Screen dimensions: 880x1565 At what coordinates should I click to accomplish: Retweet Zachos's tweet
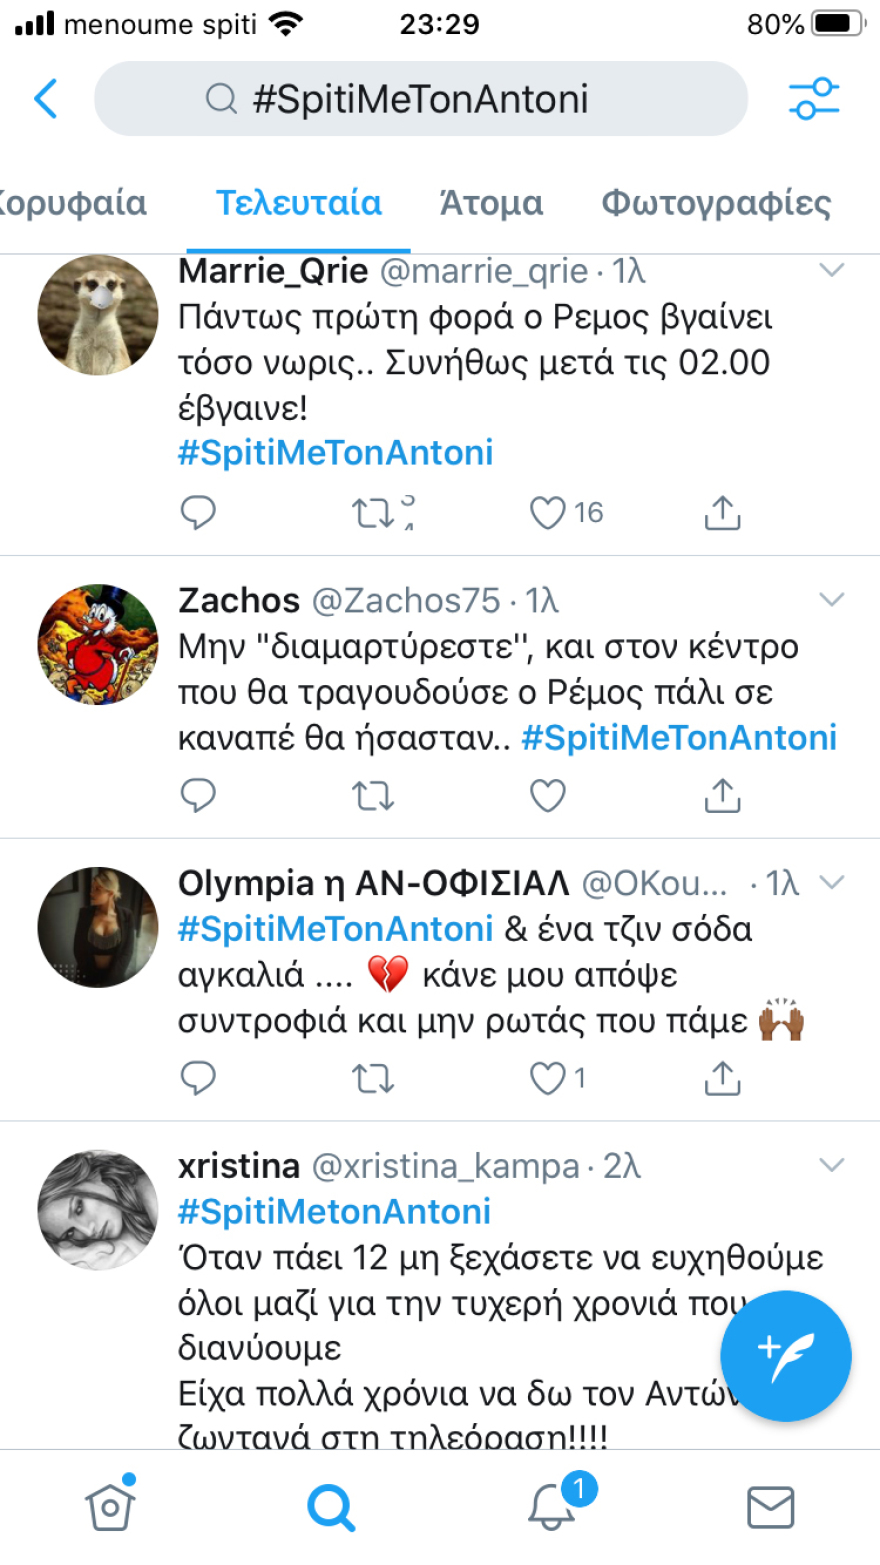373,795
